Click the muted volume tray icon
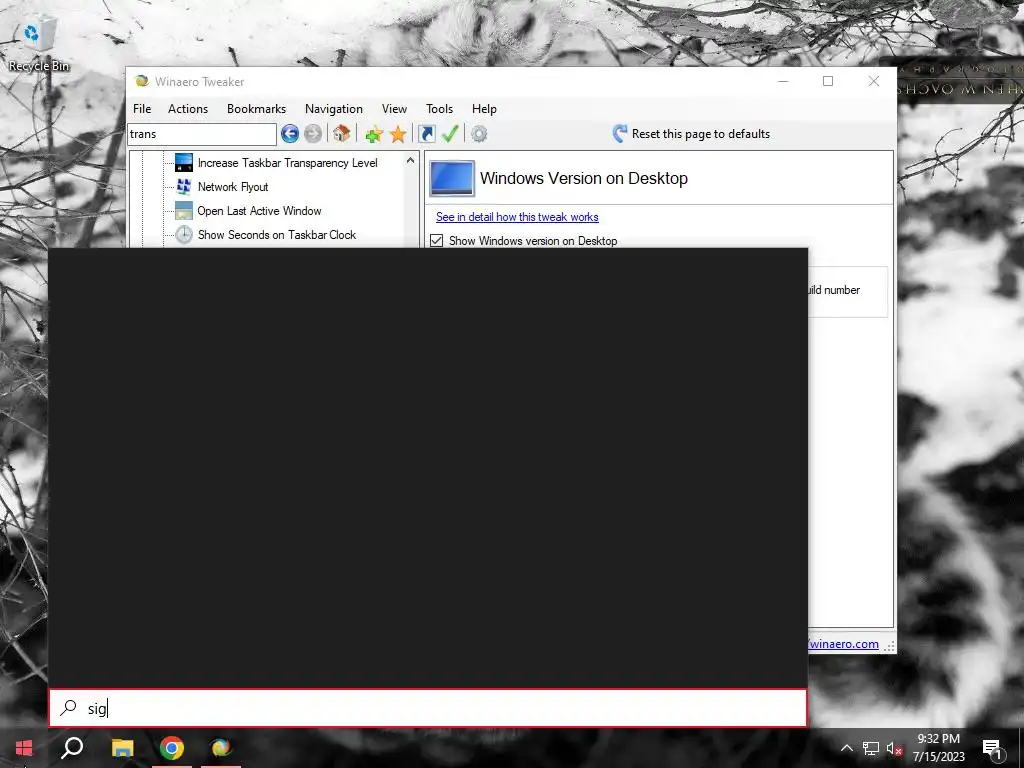Image resolution: width=1024 pixels, height=768 pixels. 894,748
